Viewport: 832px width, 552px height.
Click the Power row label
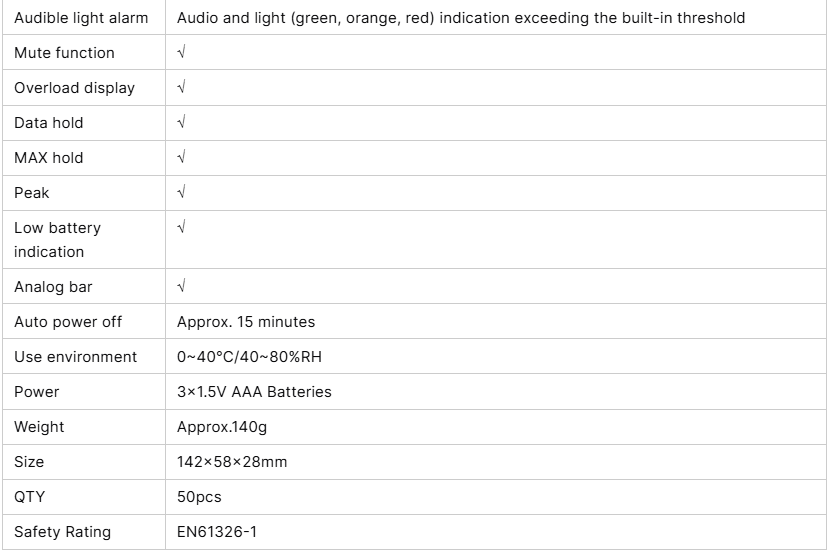[x=37, y=392]
